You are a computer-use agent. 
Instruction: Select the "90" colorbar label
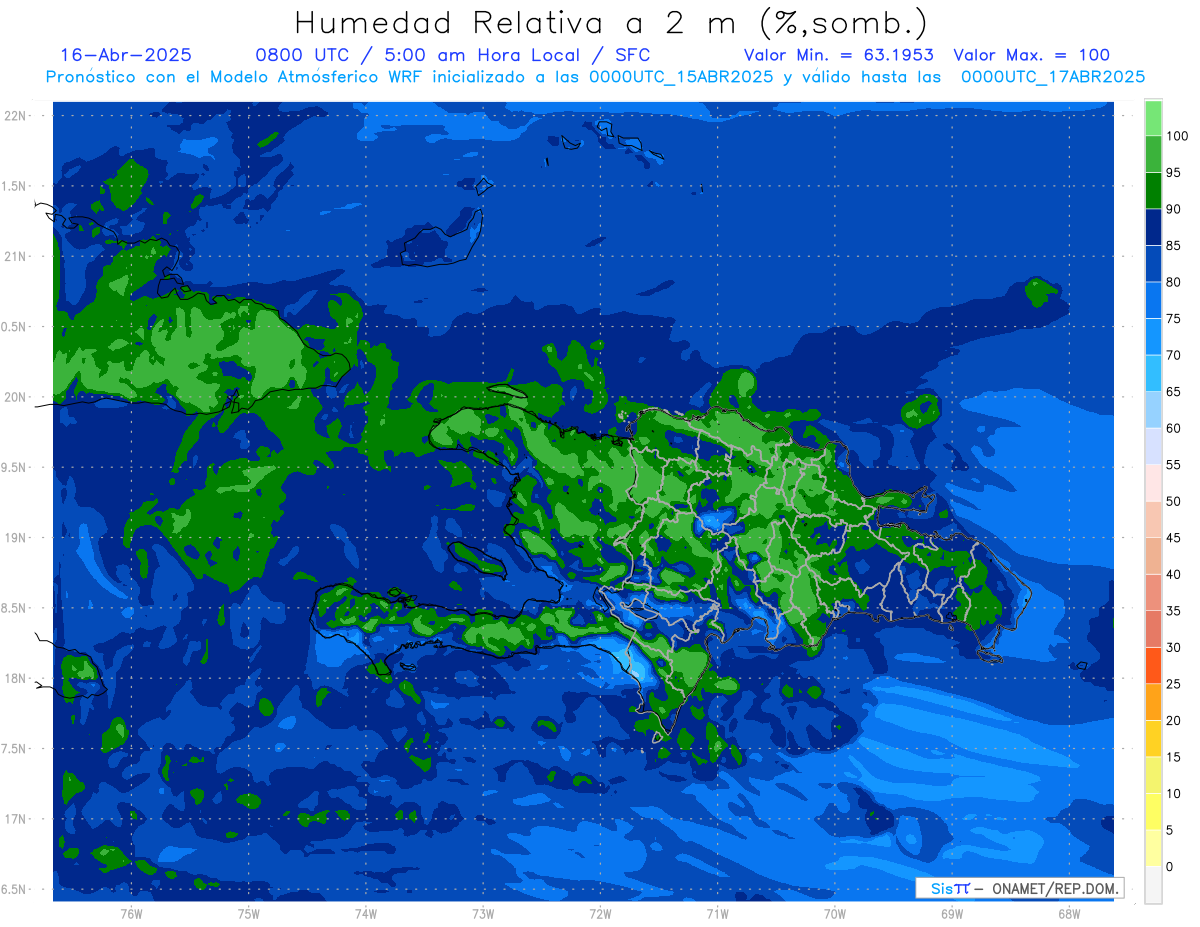point(1173,209)
